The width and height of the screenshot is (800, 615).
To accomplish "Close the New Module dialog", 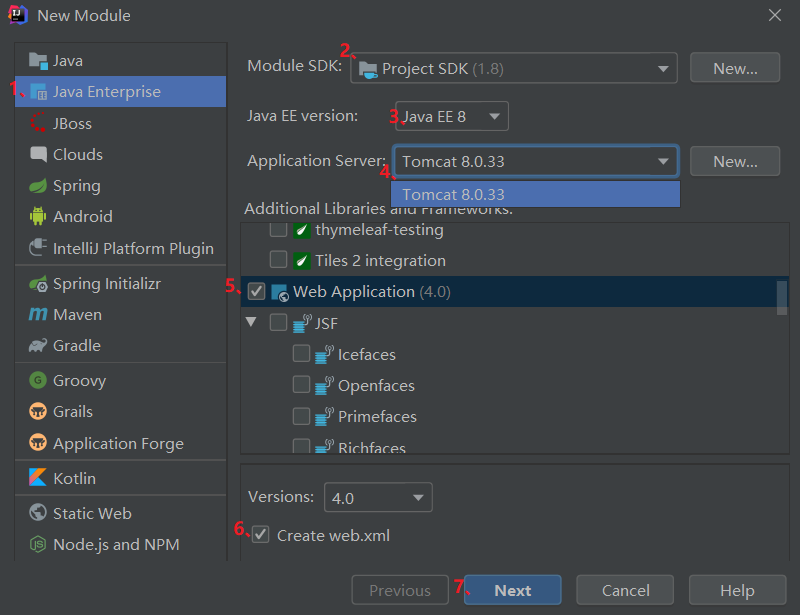I will point(774,15).
